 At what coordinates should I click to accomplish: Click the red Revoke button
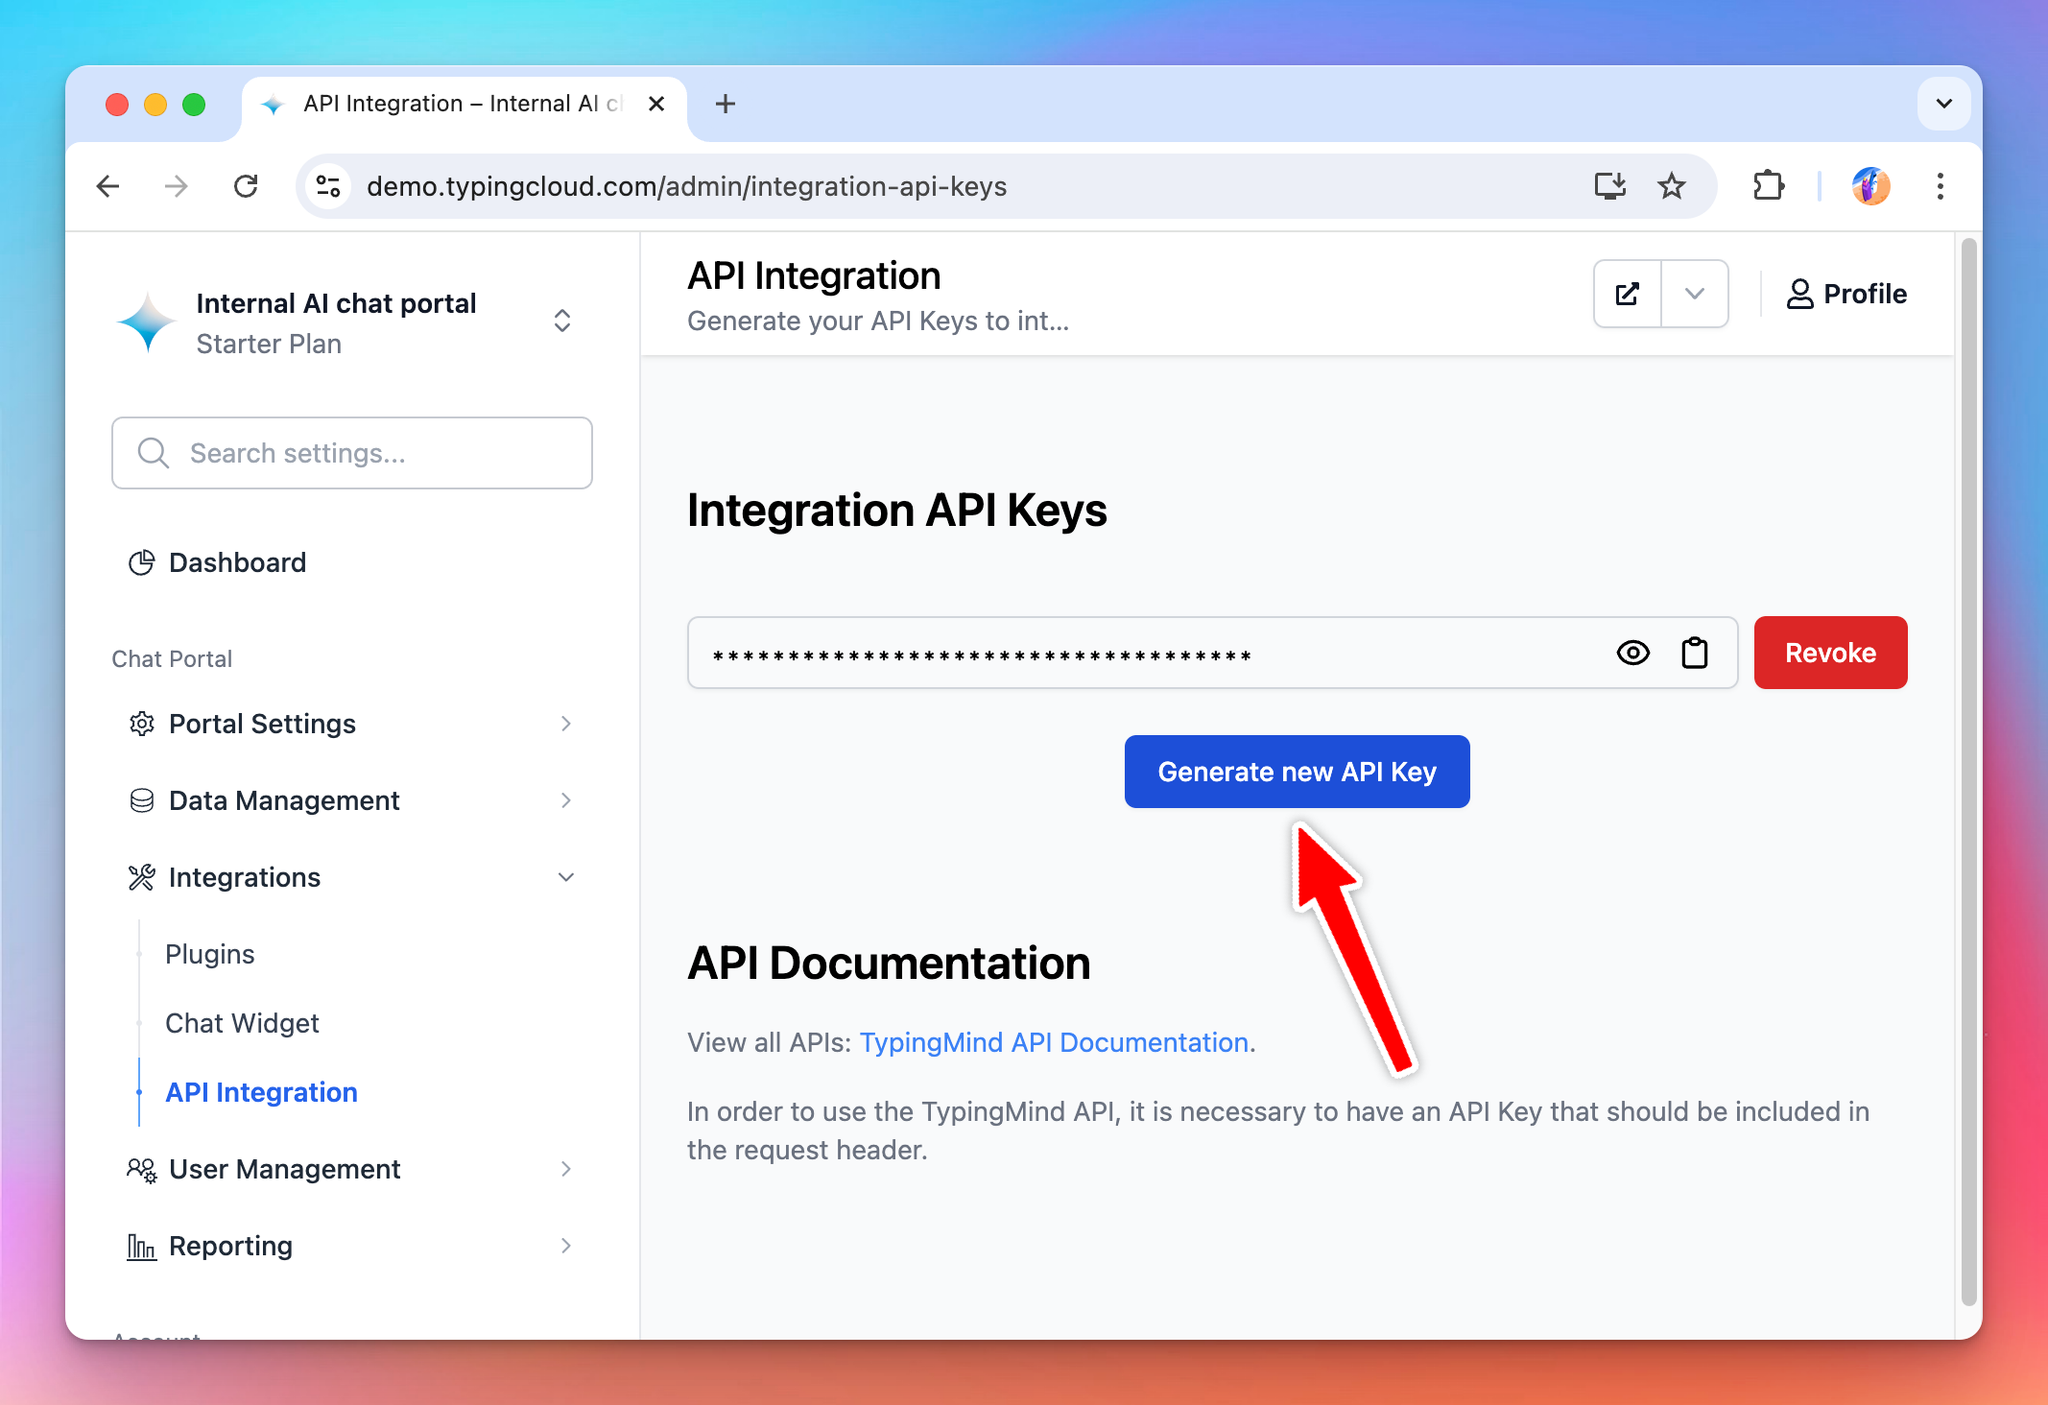click(x=1830, y=653)
